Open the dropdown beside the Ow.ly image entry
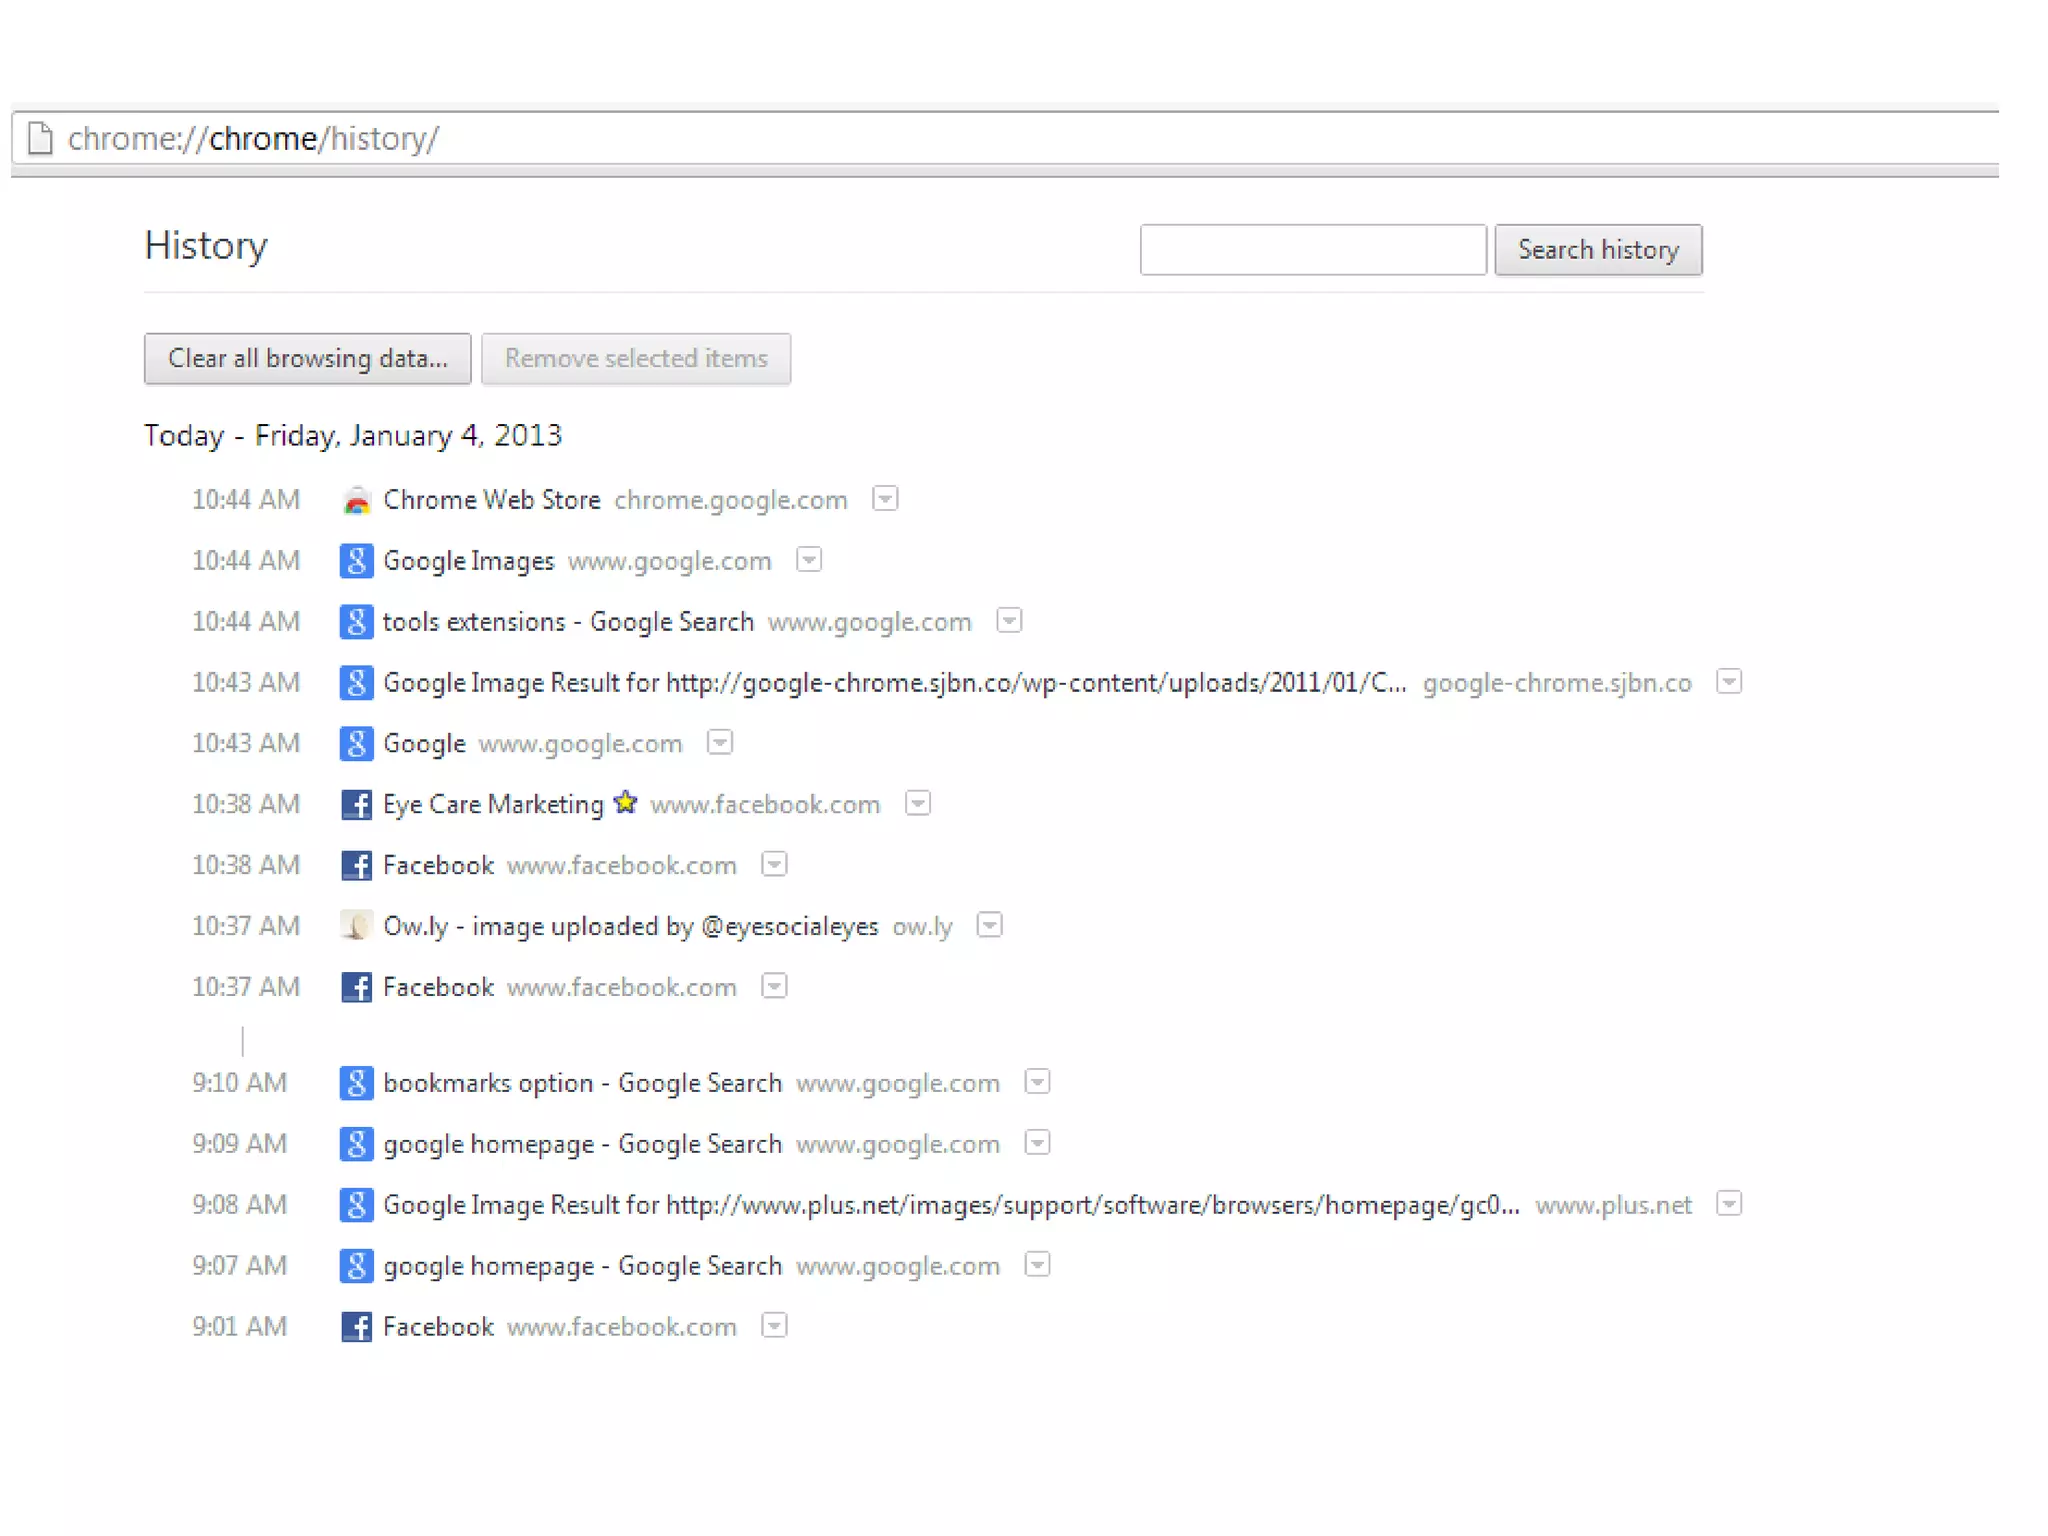The height and width of the screenshot is (1536, 2048). tap(989, 925)
